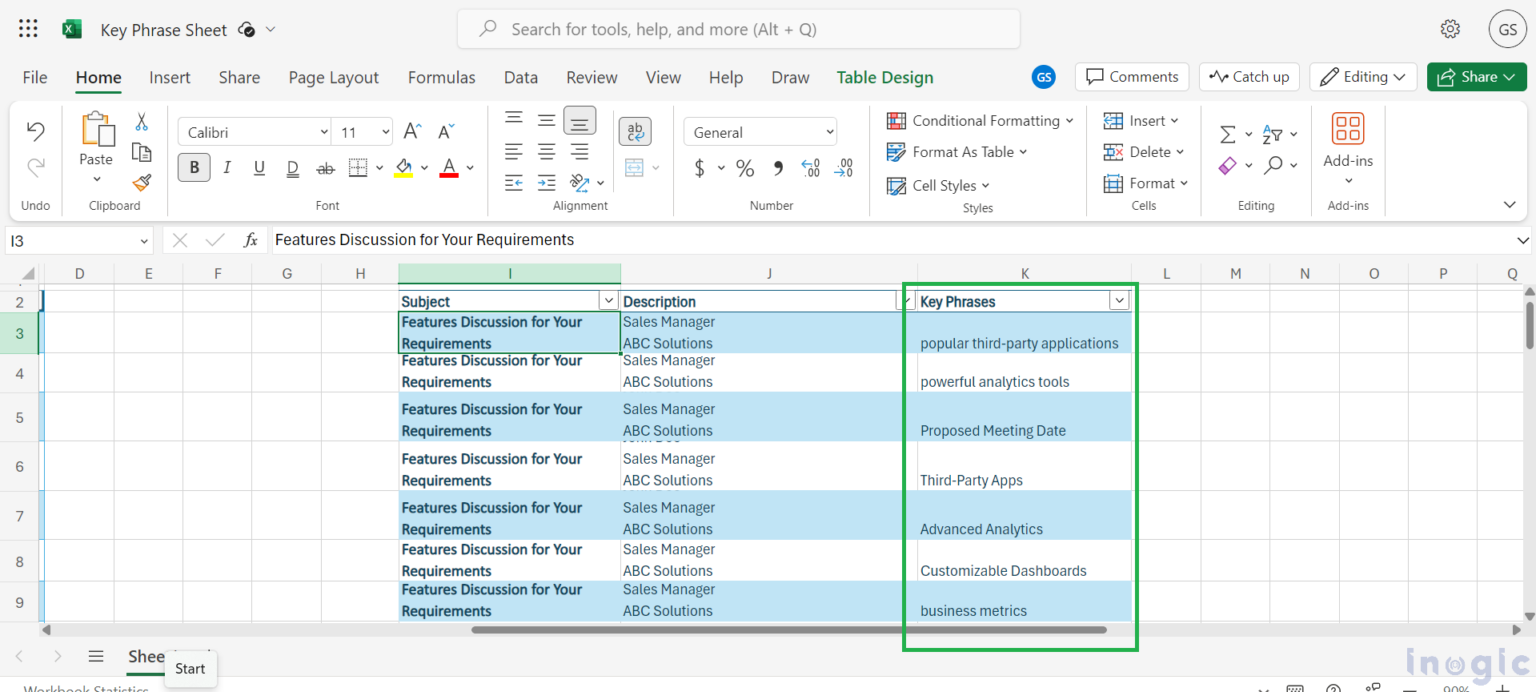
Task: Toggle Underline formatting
Action: (x=259, y=168)
